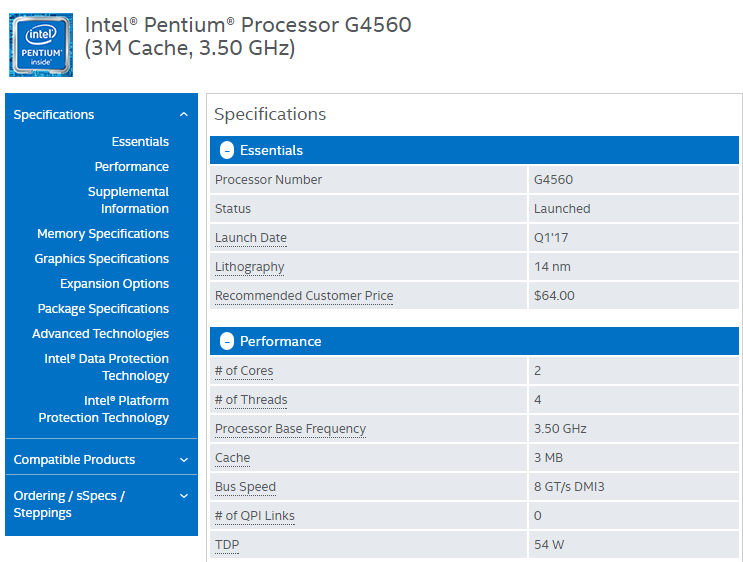Click the Specifications panel heading

click(x=270, y=115)
